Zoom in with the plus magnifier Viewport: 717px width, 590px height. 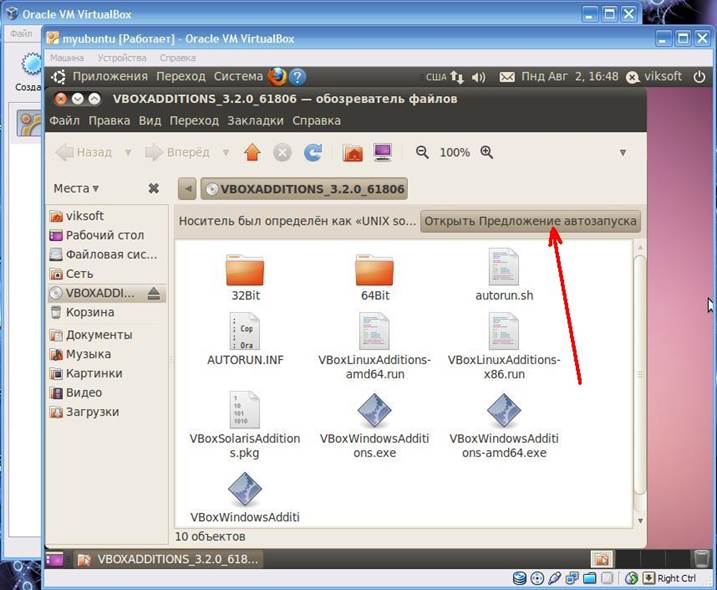487,152
